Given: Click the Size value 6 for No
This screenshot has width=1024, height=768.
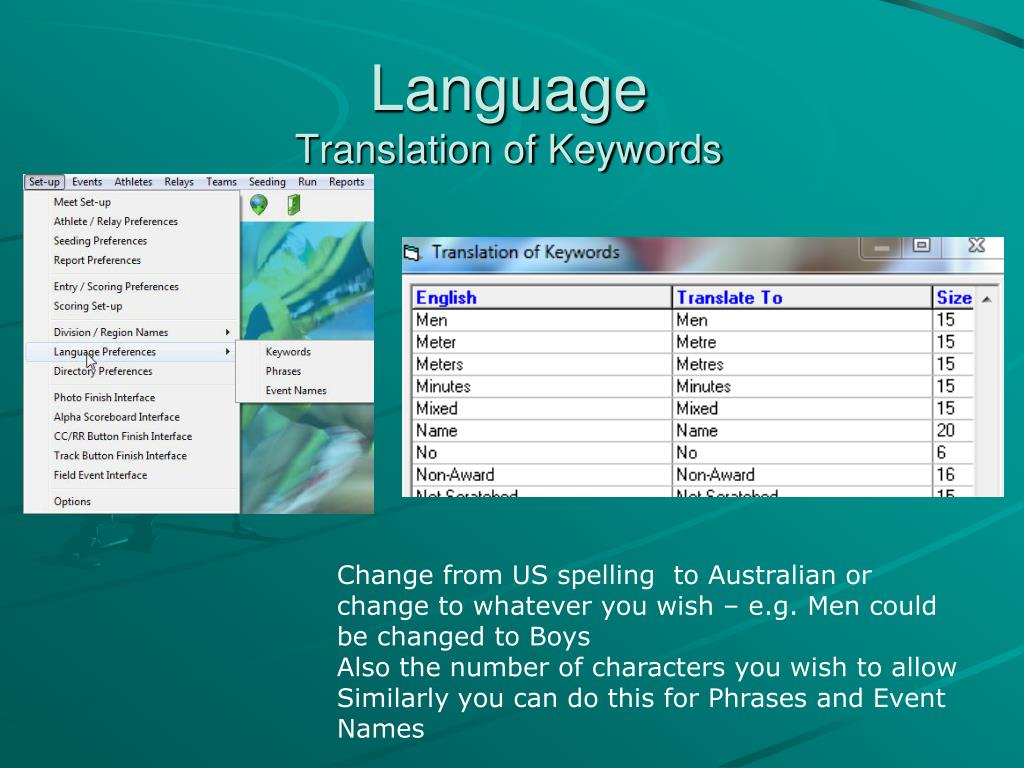Looking at the screenshot, I should 953,453.
